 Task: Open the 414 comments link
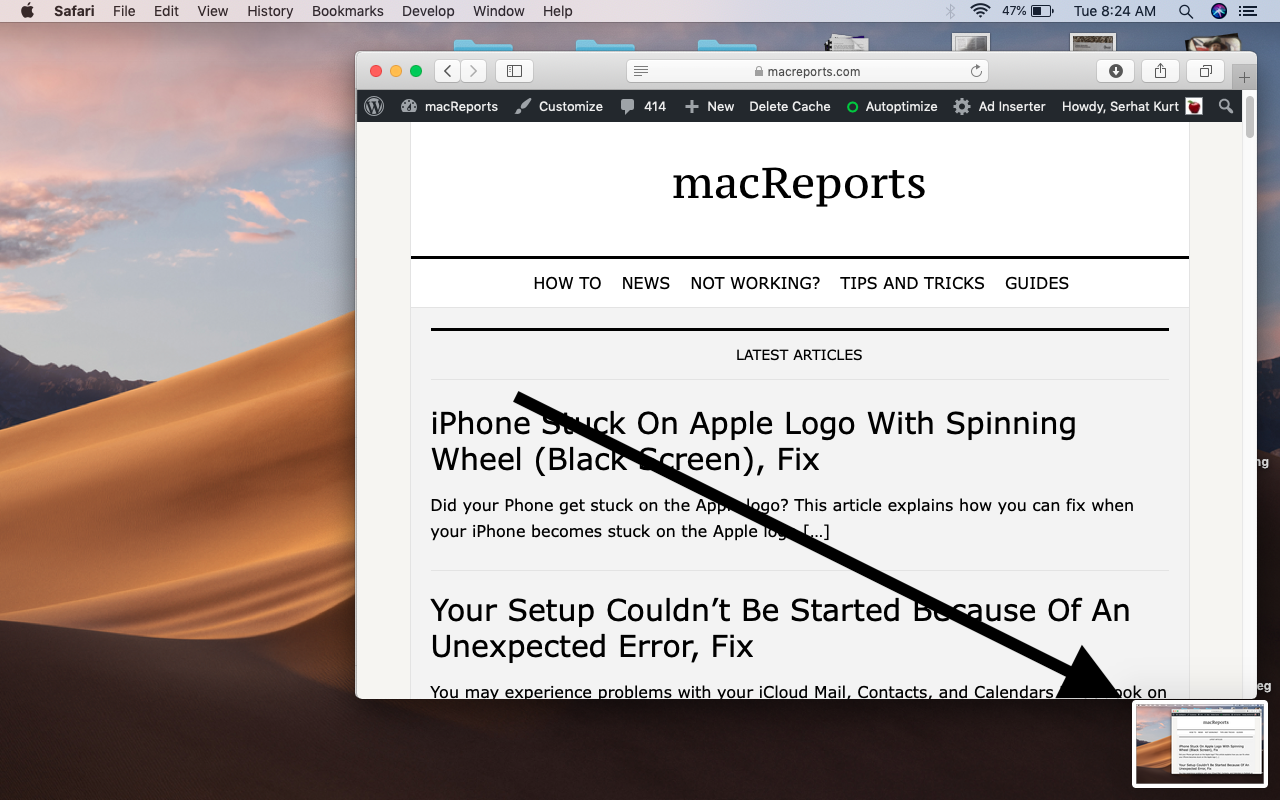[x=643, y=106]
